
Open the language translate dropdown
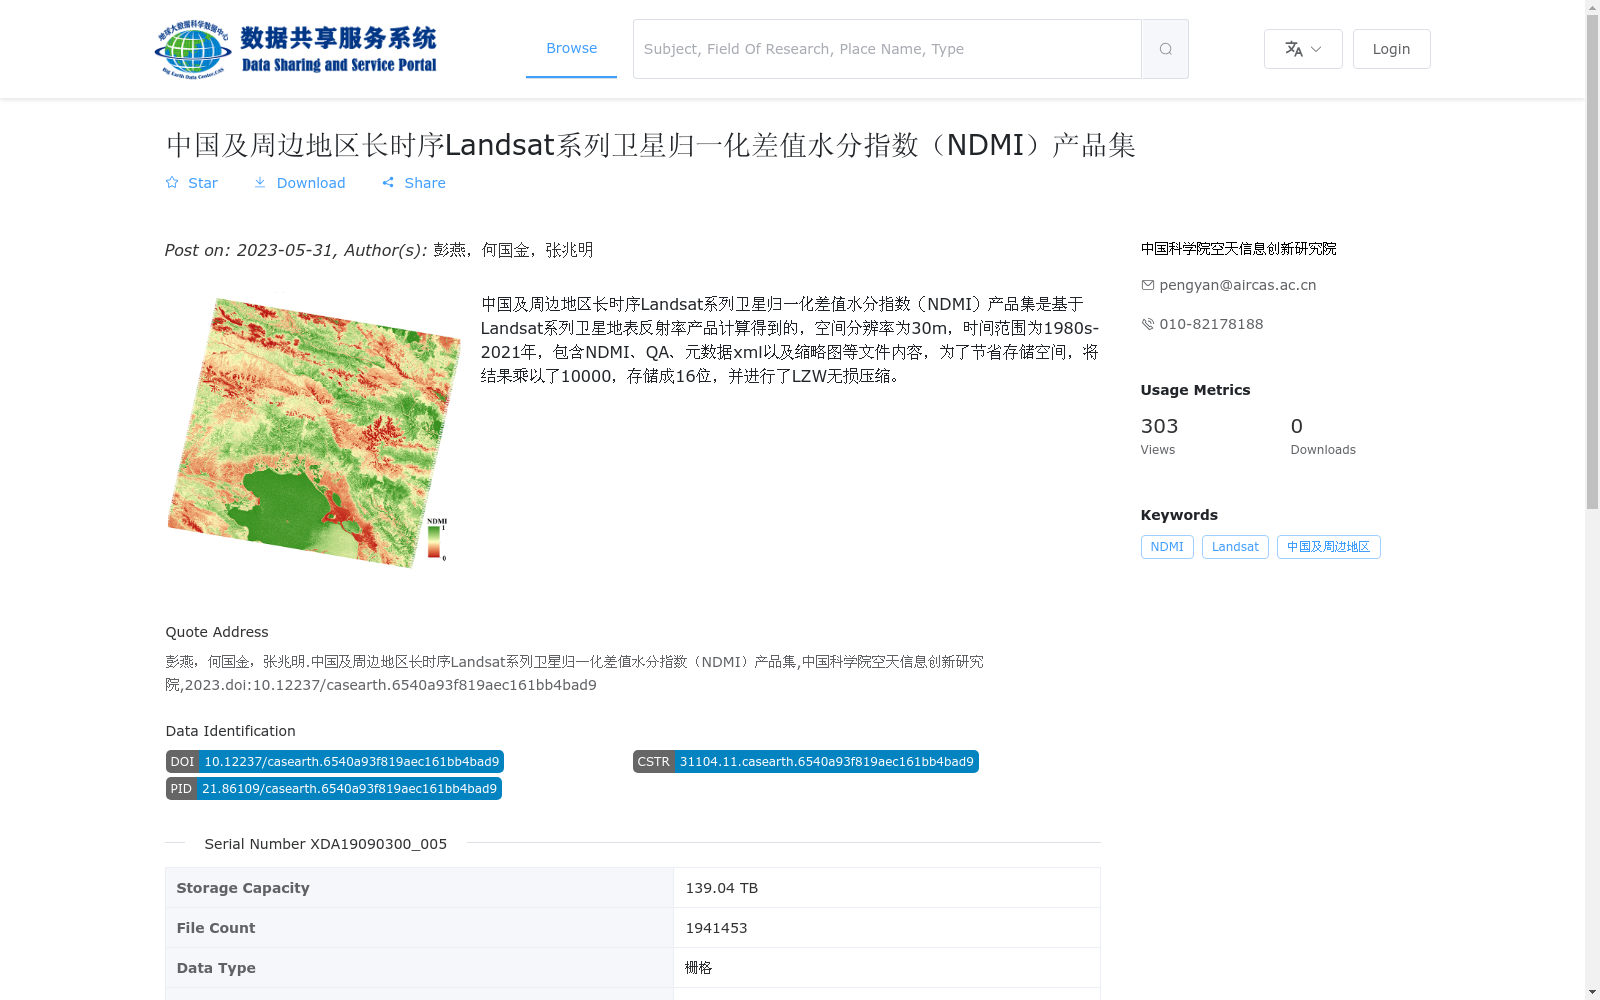[x=1303, y=49]
